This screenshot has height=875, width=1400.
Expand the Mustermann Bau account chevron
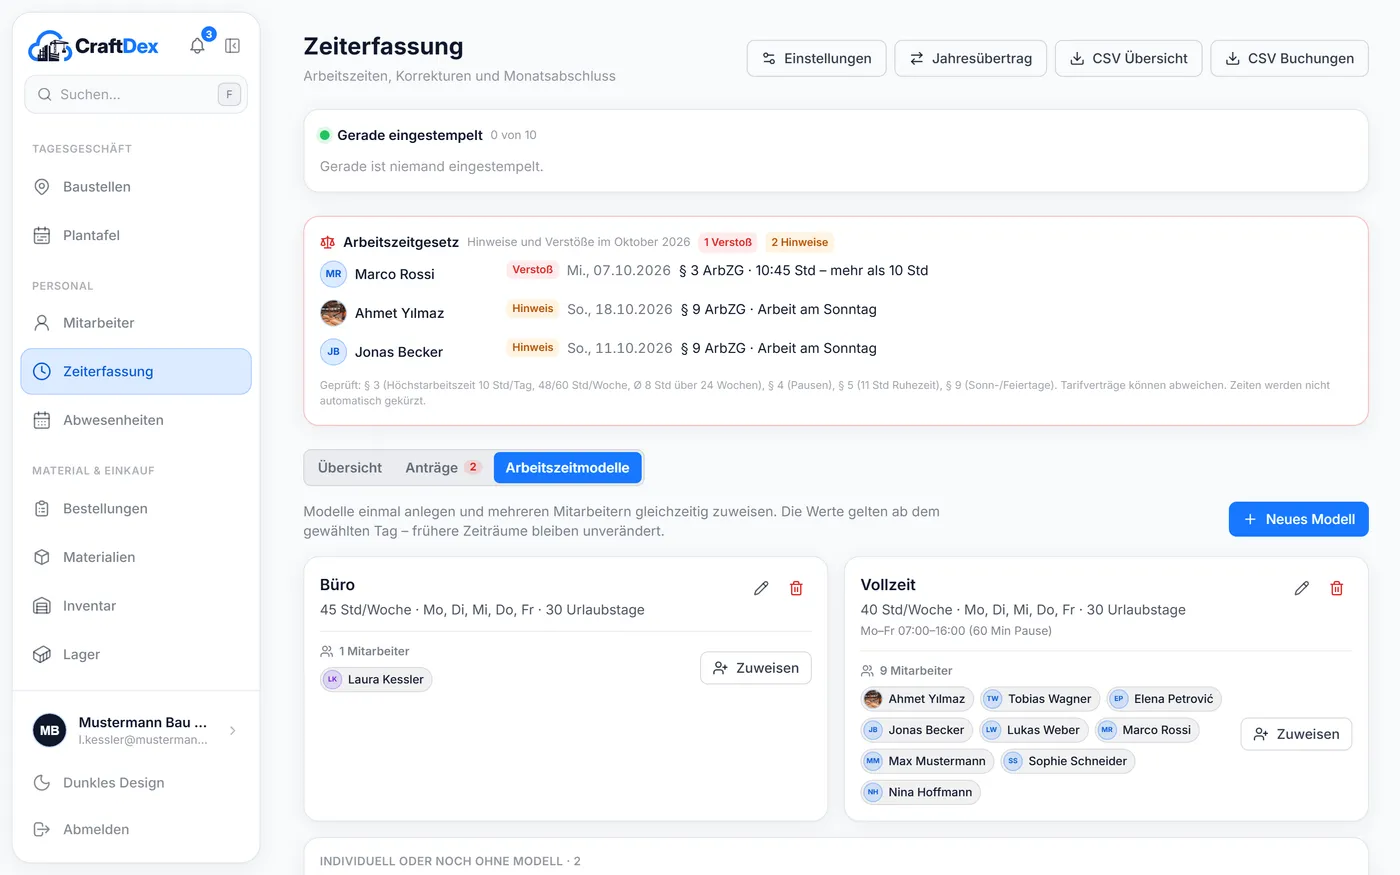click(233, 731)
